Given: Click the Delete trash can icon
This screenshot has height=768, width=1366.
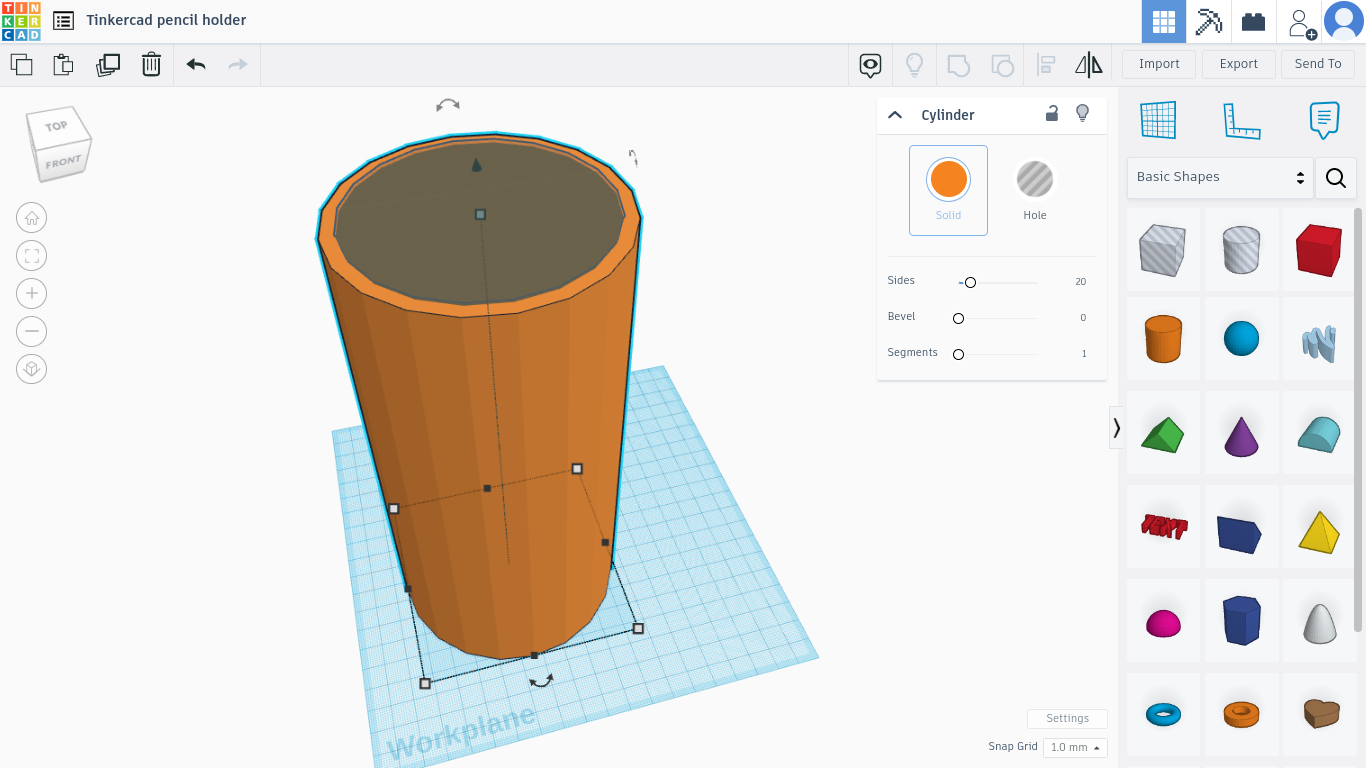Looking at the screenshot, I should click(x=151, y=65).
